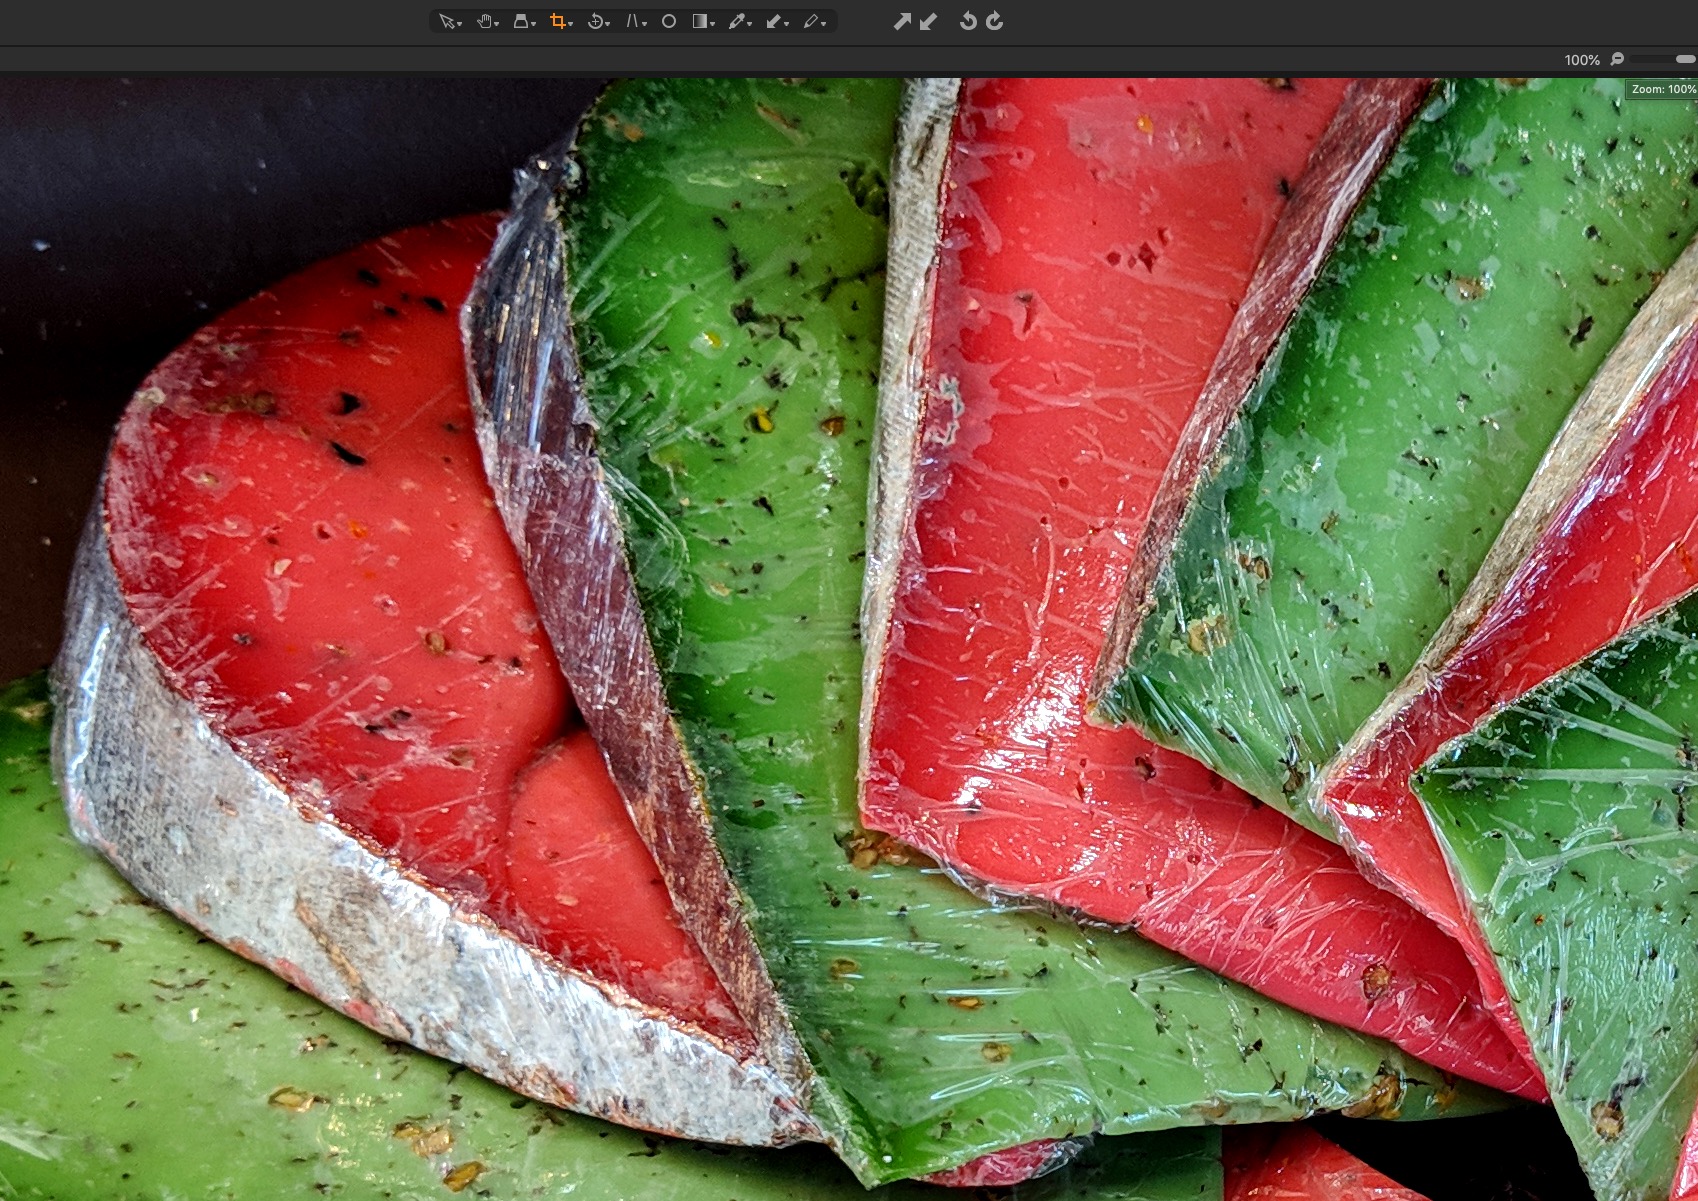Click the Apply Adjustments down-arrow icon
This screenshot has width=1698, height=1201.
tap(928, 21)
